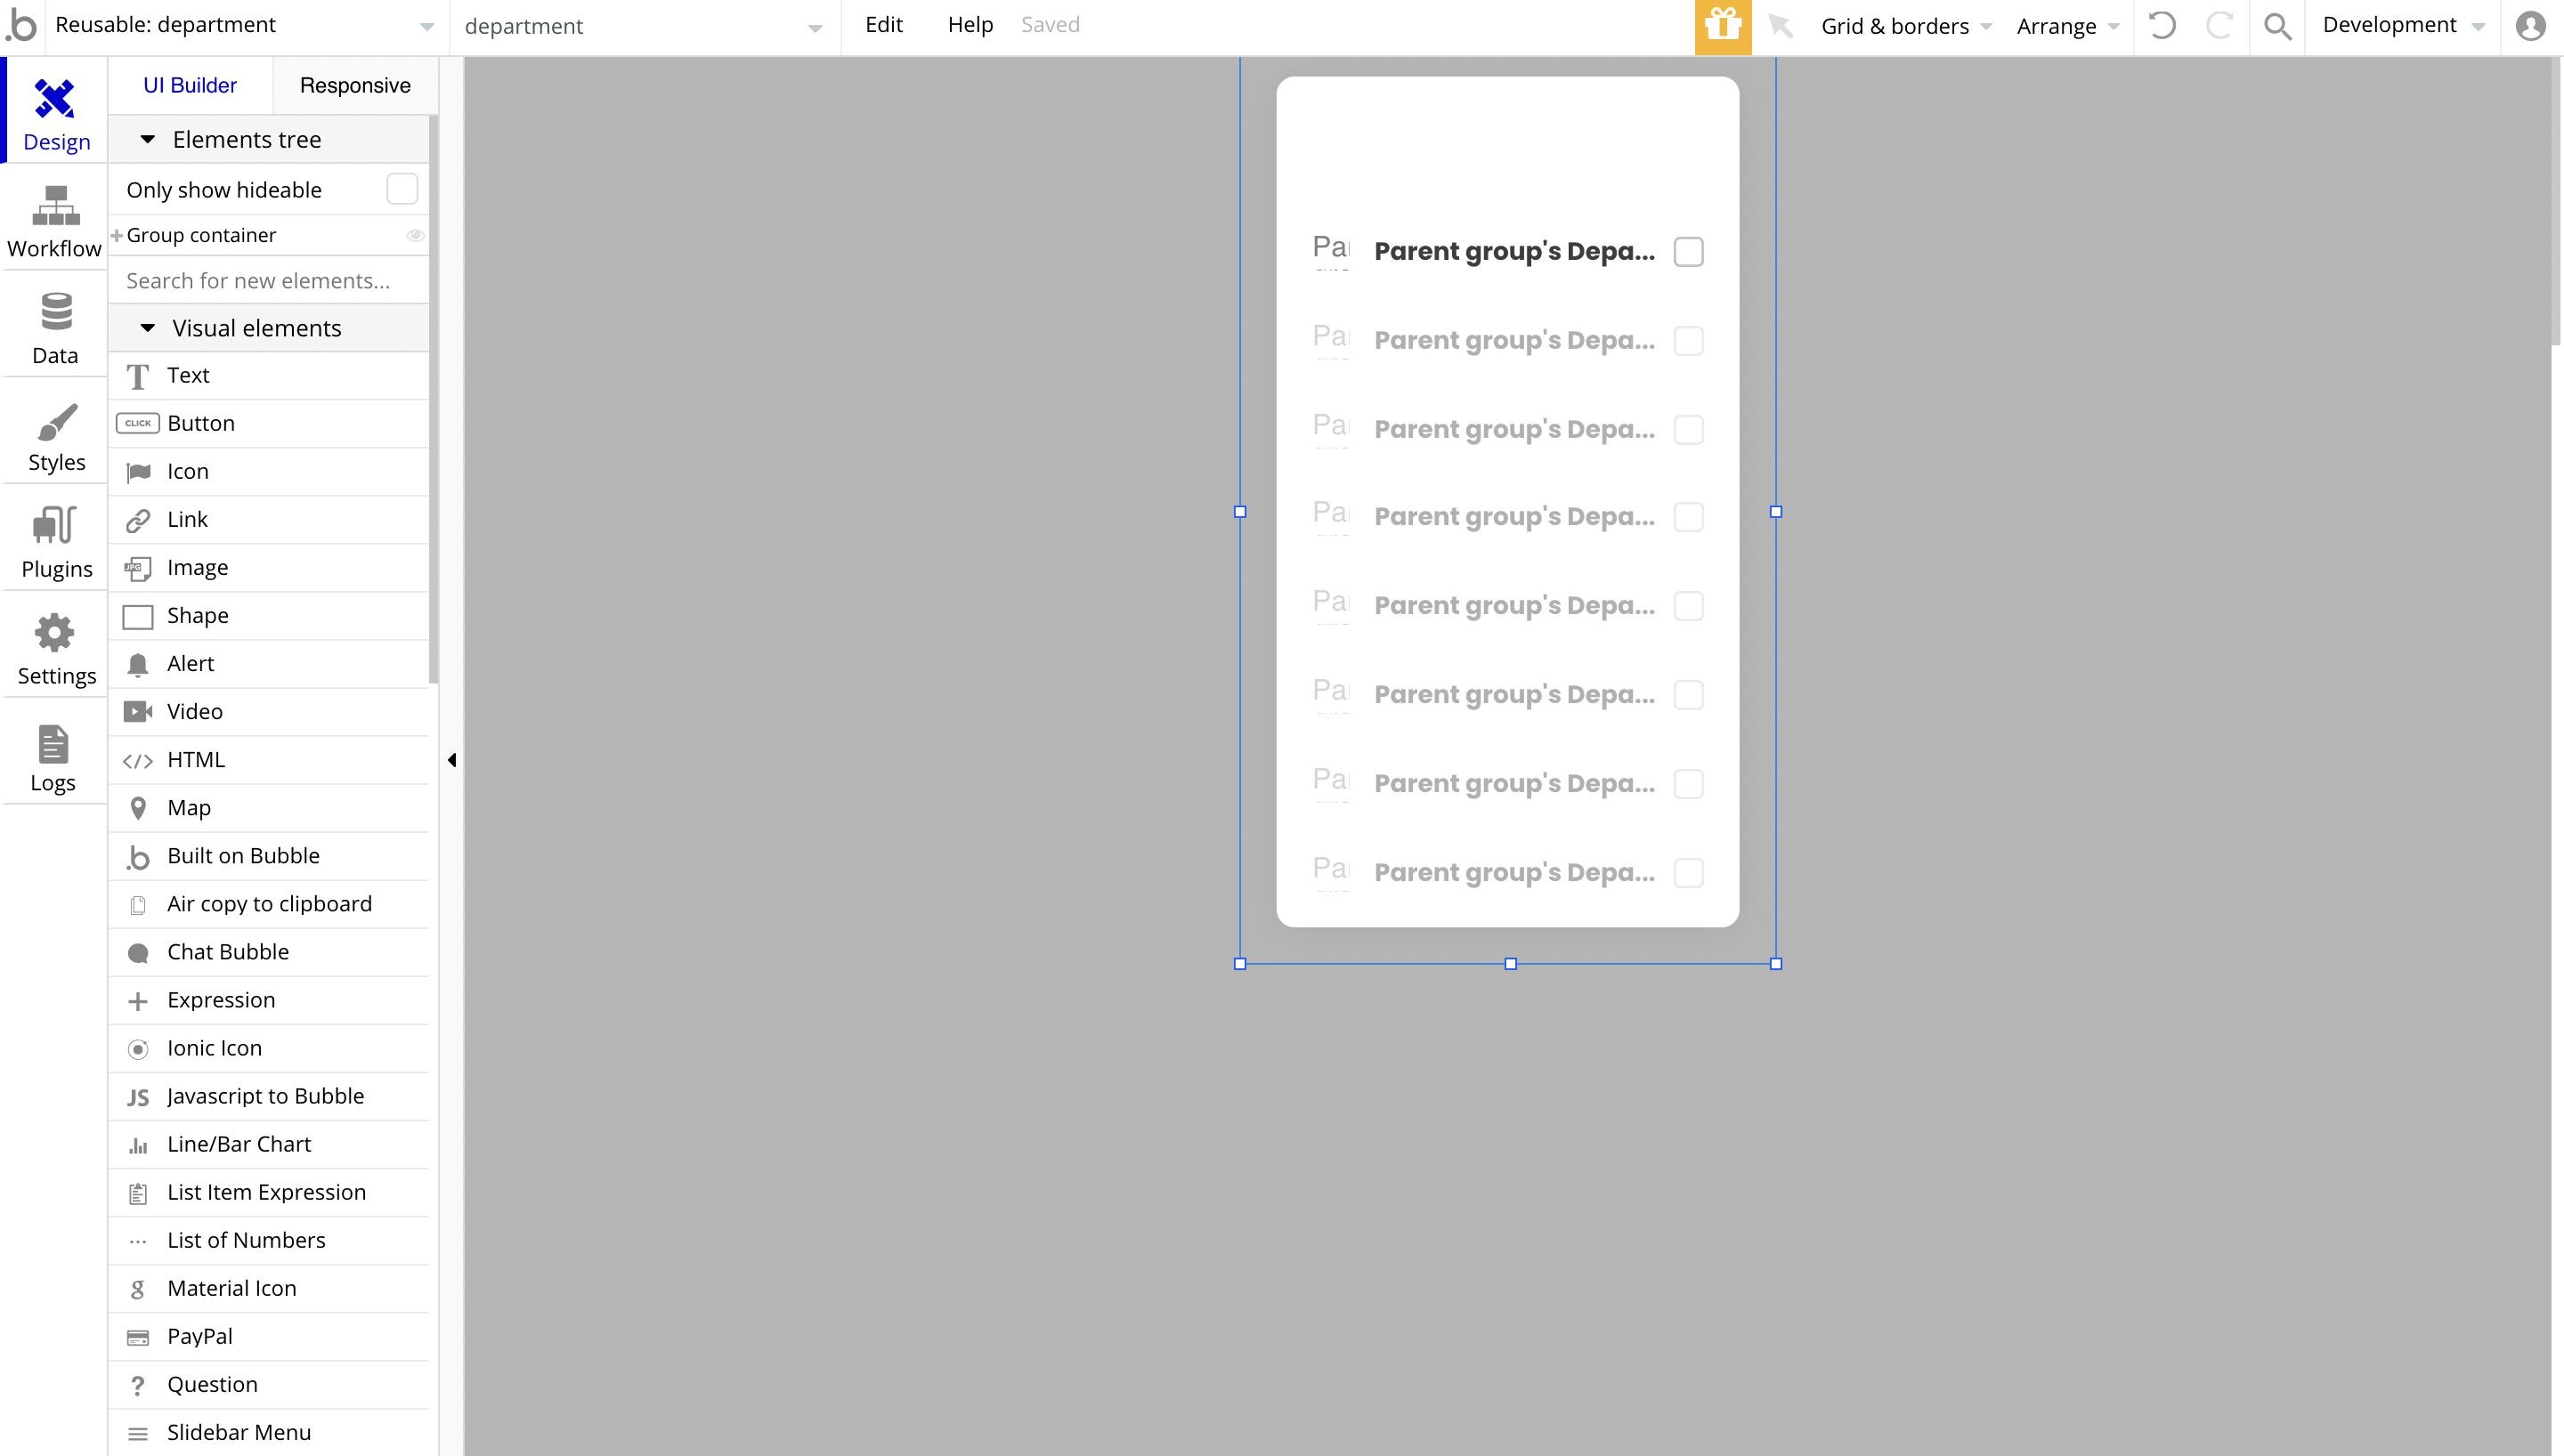
Task: Open the Data section icon
Action: click(54, 329)
